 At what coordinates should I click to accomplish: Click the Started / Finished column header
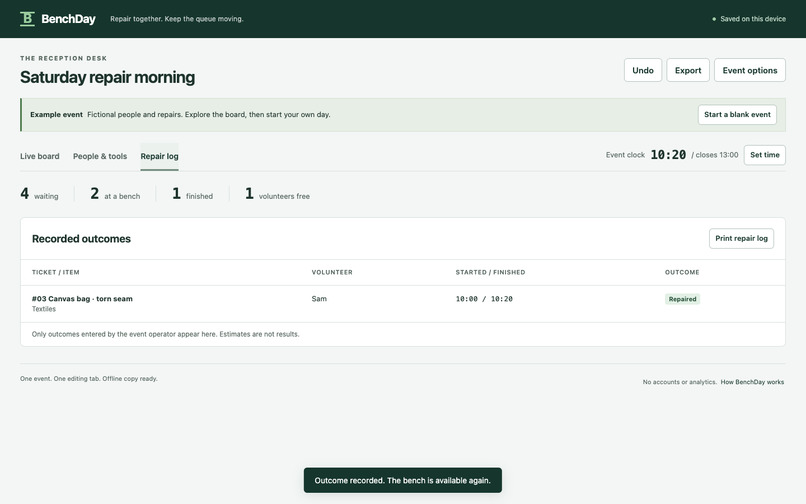[490, 272]
